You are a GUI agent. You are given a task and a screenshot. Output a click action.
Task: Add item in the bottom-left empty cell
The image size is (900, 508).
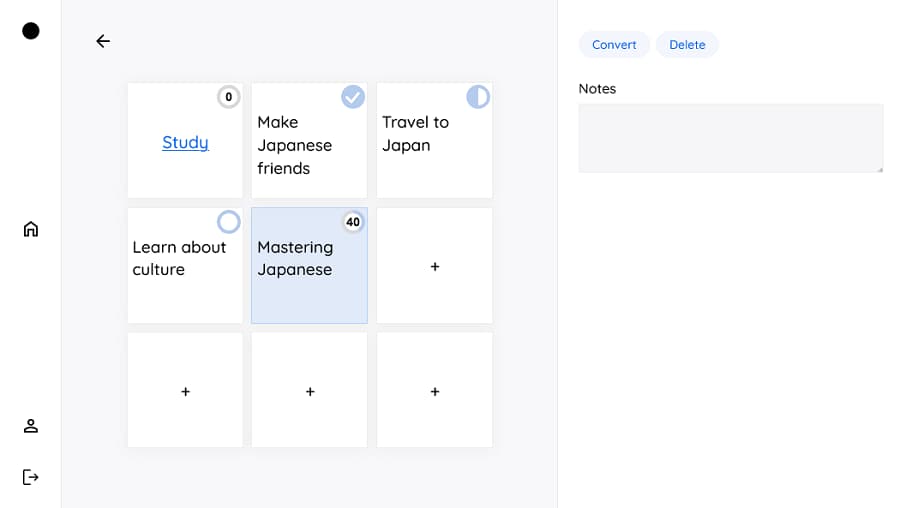(x=185, y=392)
